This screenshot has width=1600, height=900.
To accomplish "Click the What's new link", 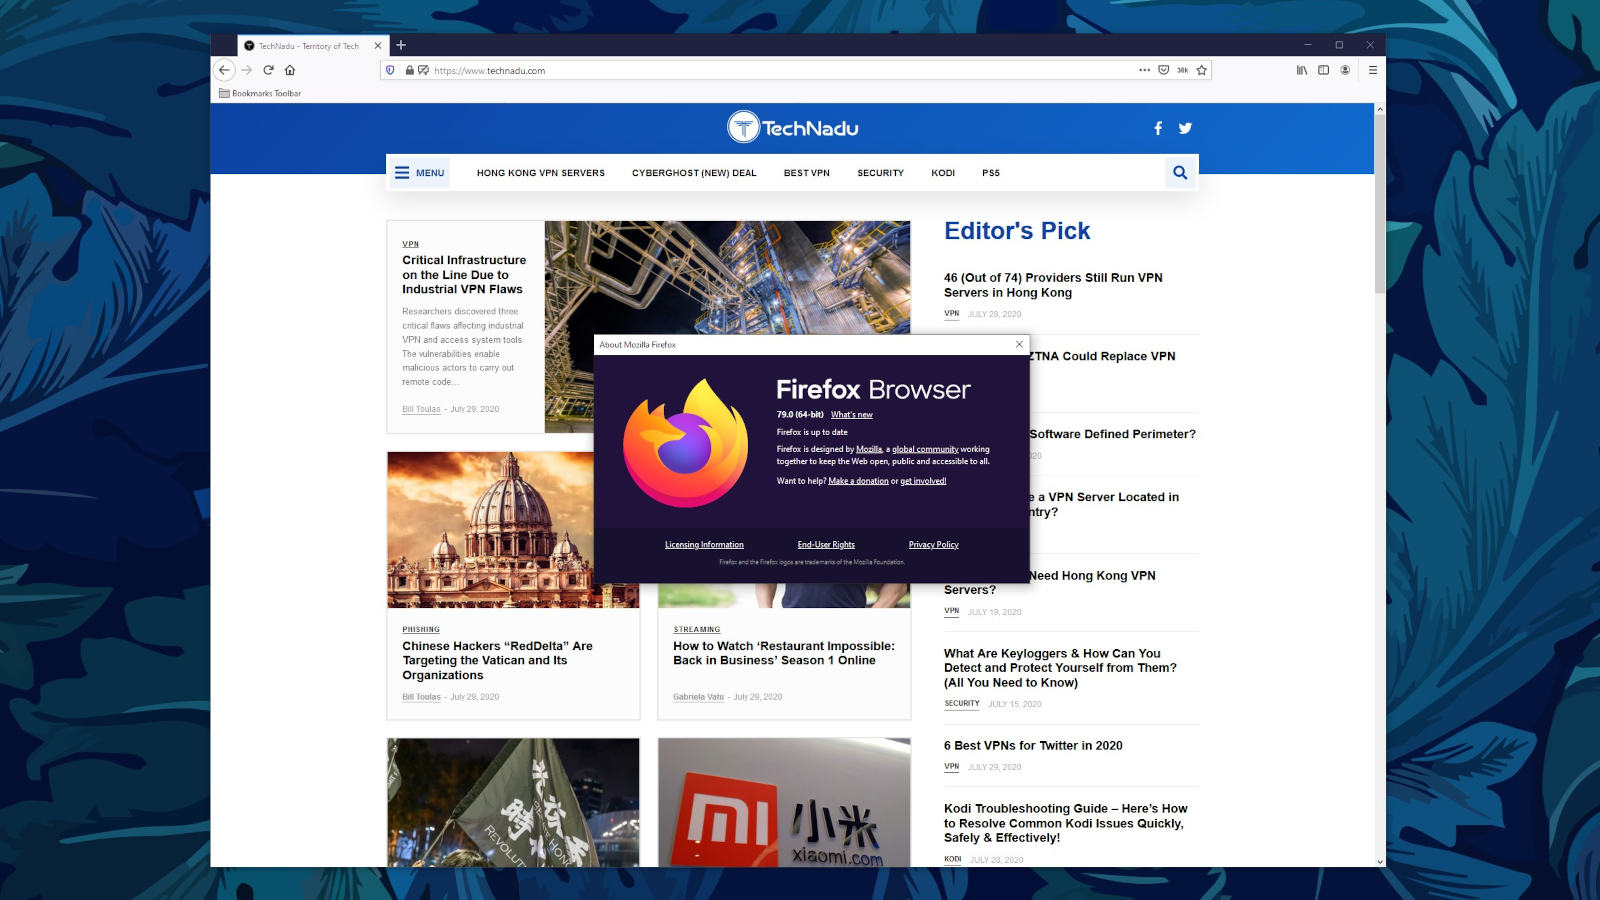I will click(852, 415).
